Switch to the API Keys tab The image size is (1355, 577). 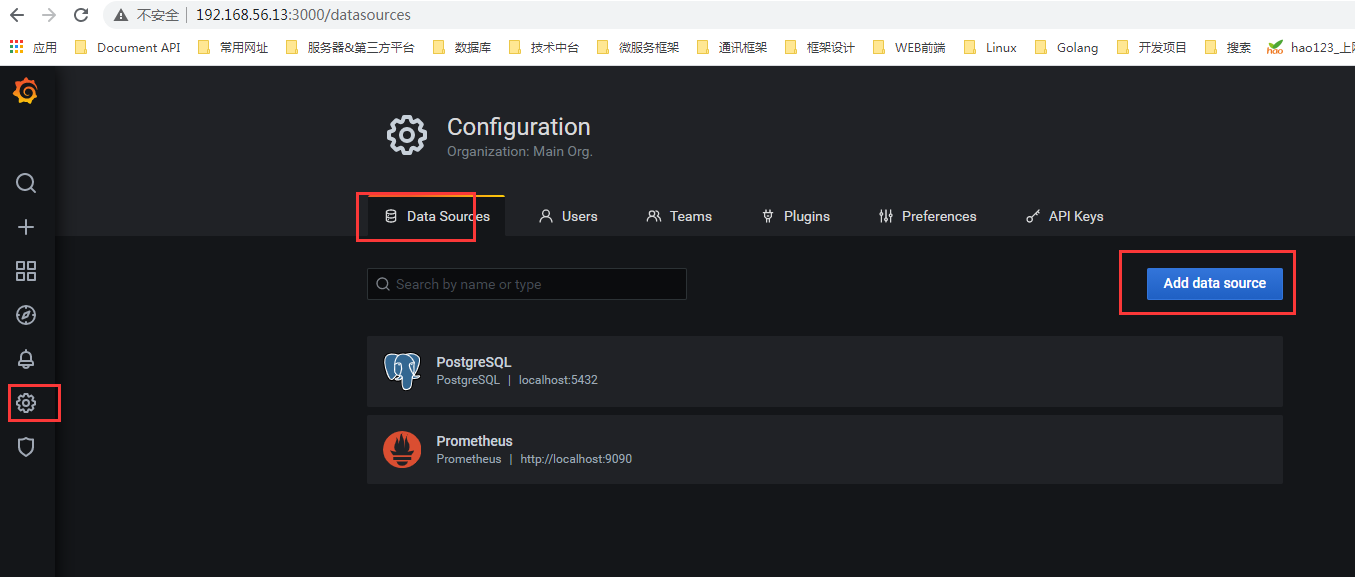(x=1065, y=216)
